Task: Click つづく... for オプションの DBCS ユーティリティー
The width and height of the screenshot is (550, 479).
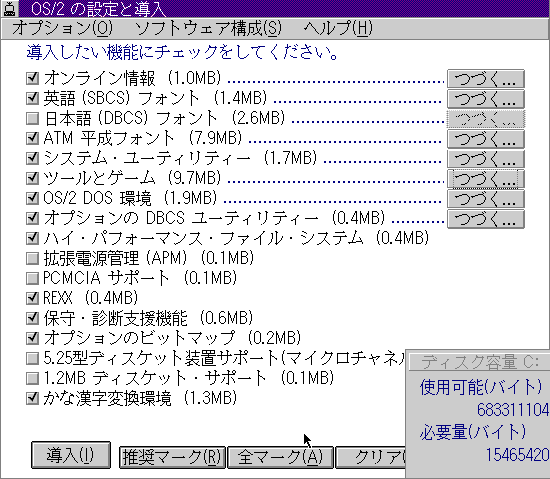Action: [486, 219]
